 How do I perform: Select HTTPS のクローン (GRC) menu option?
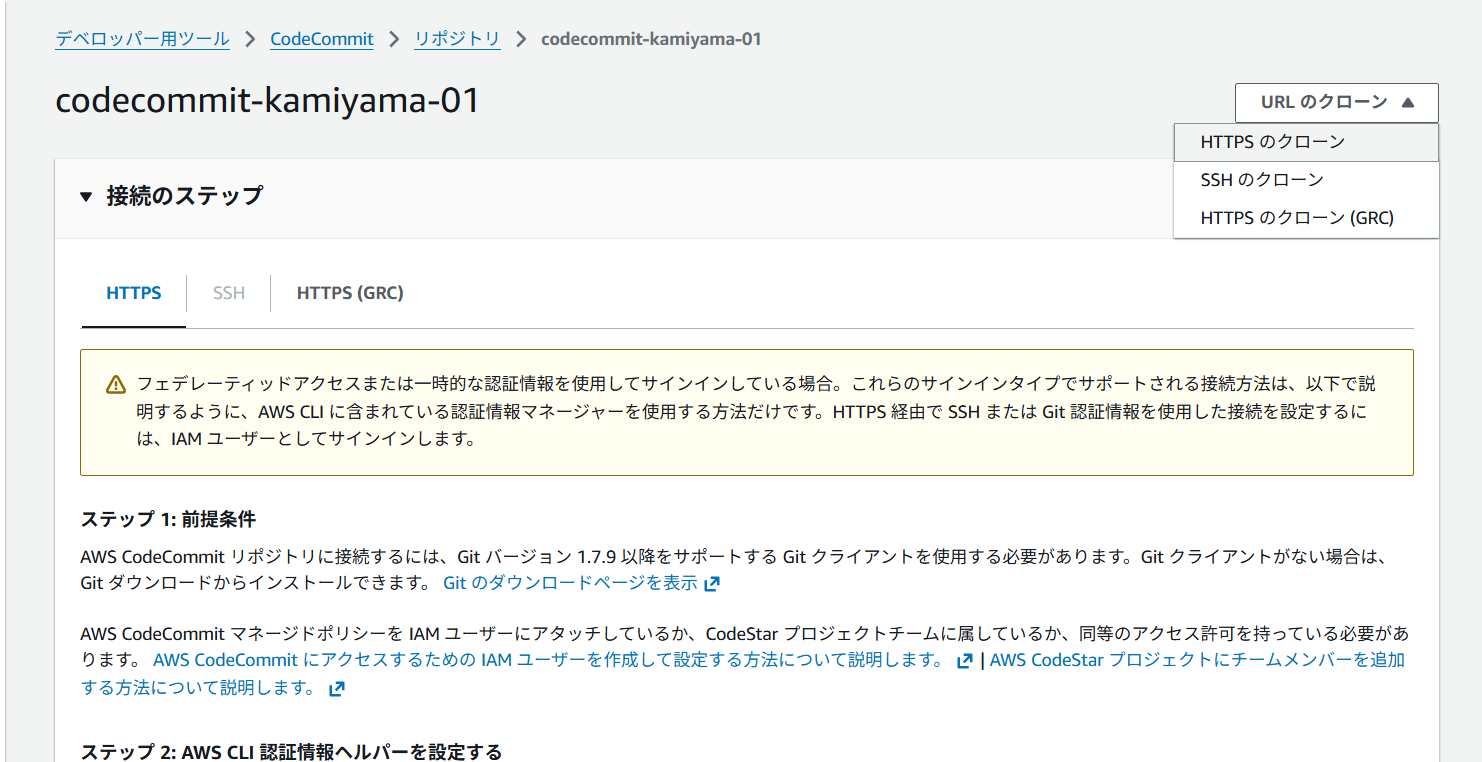coord(1306,218)
